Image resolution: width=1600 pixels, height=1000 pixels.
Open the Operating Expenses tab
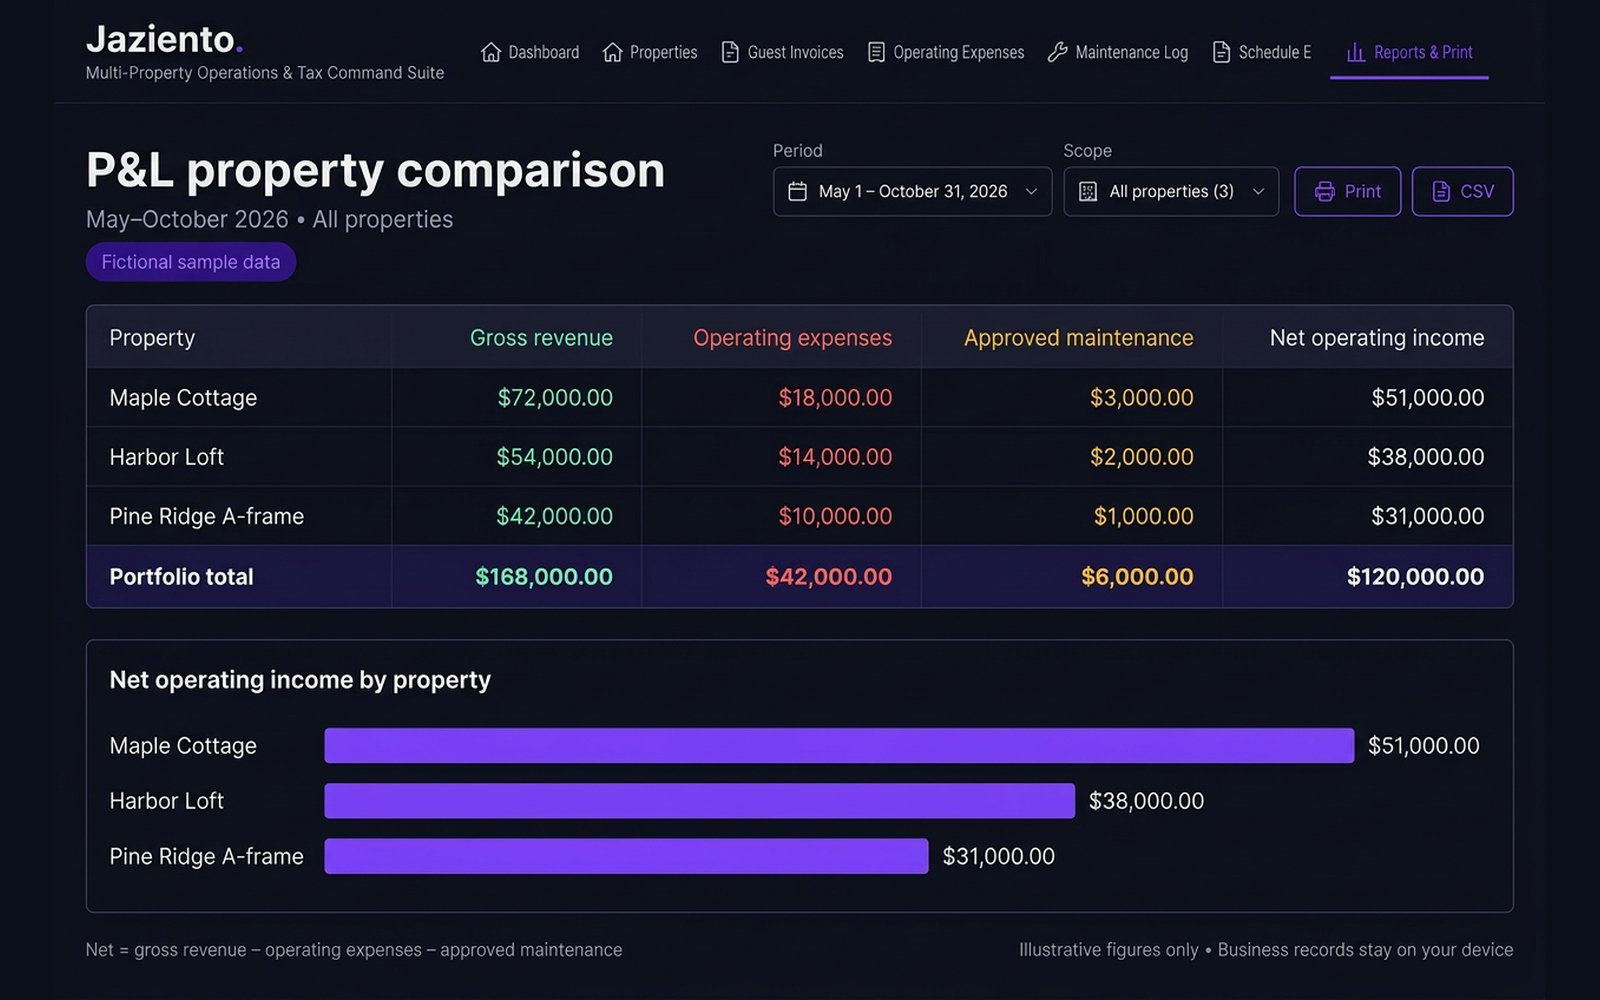click(946, 52)
